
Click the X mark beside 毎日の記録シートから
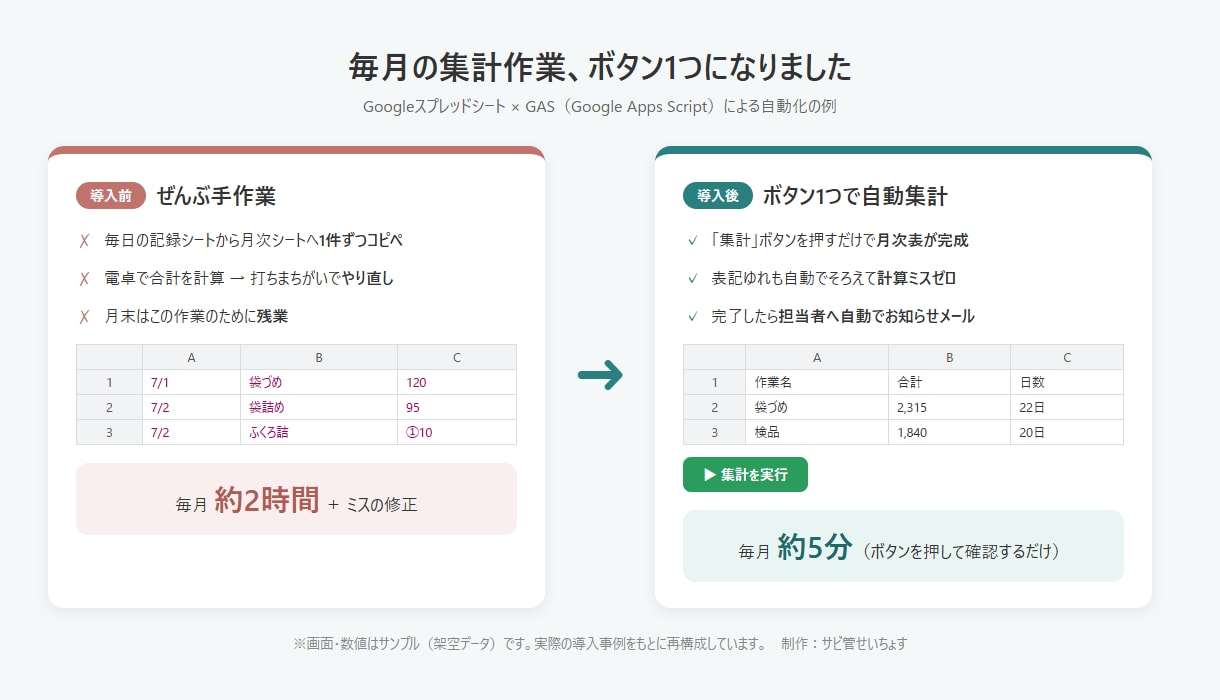[84, 240]
